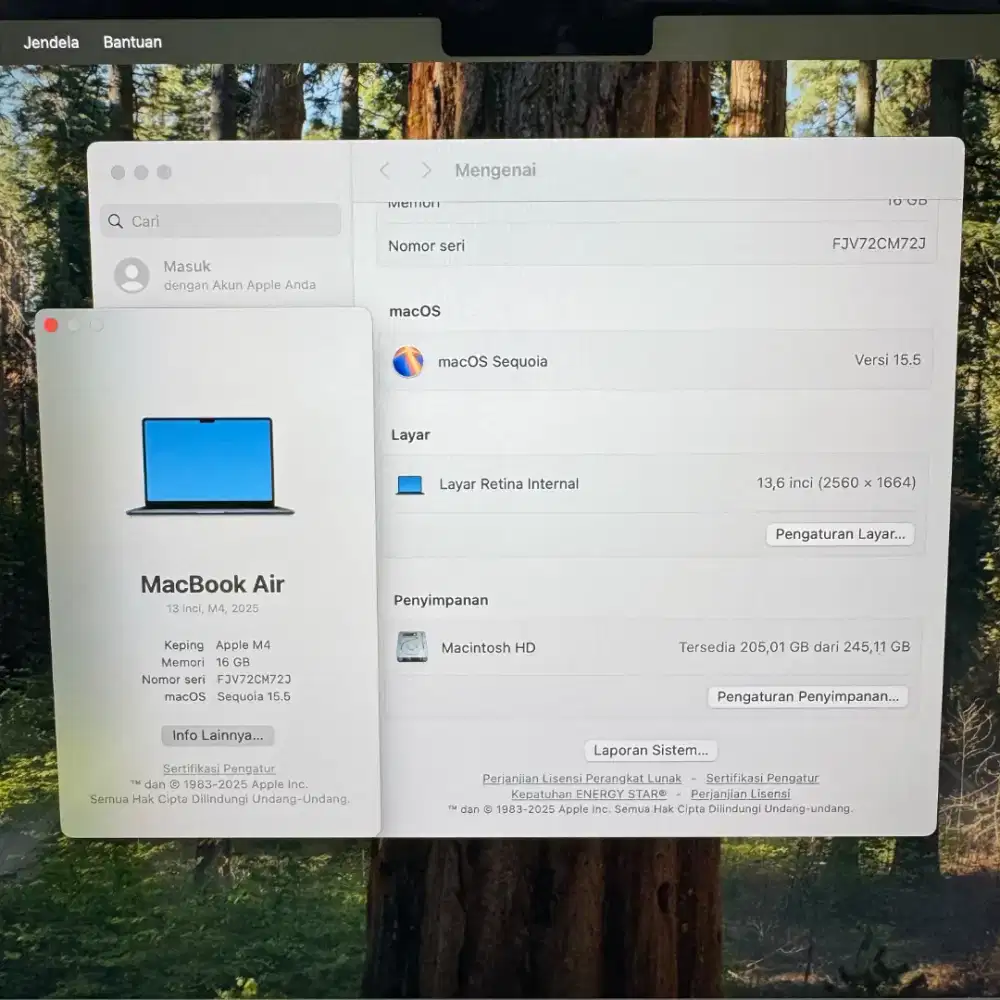Select Masuk dengan Akun Apple Anda

215,275
